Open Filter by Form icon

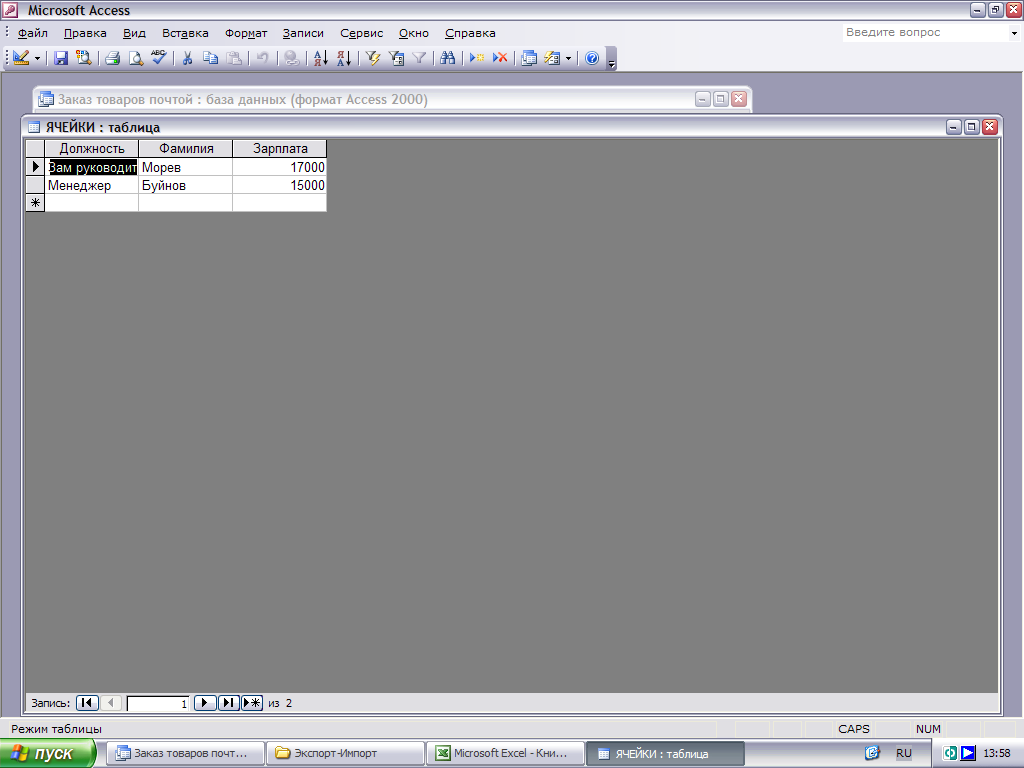pyautogui.click(x=396, y=58)
